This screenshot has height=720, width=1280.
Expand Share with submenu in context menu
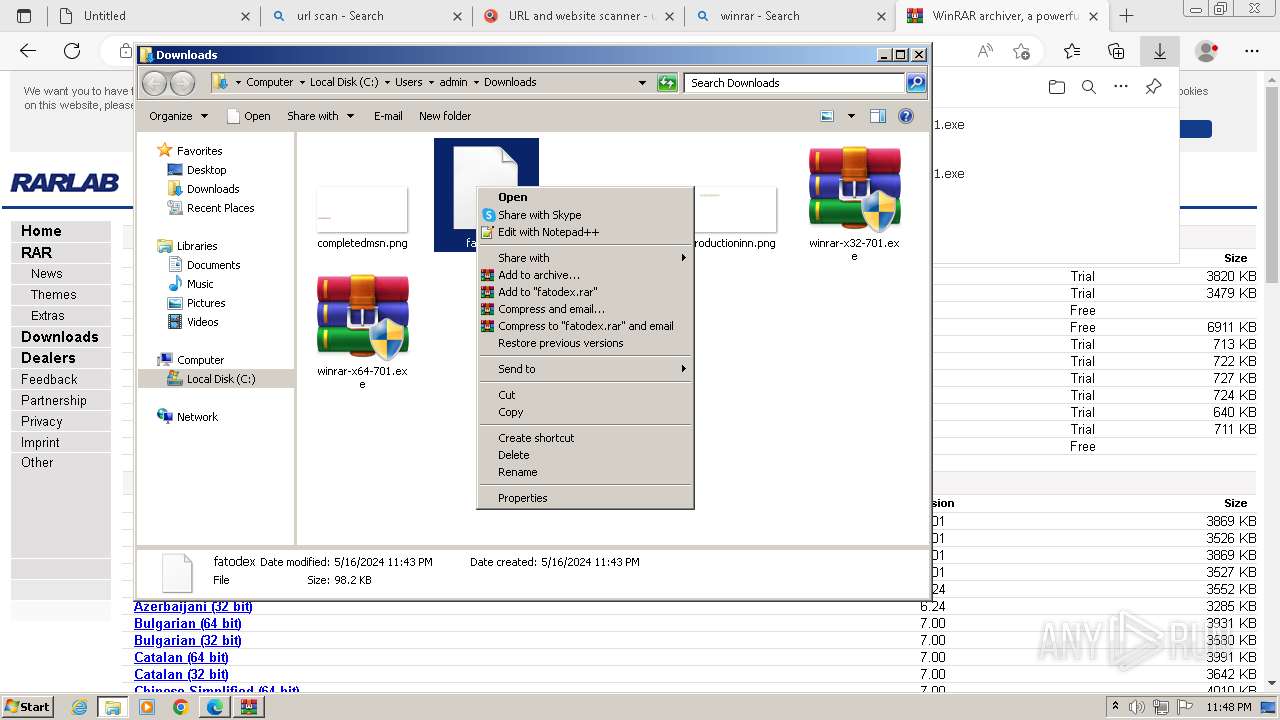(x=585, y=258)
